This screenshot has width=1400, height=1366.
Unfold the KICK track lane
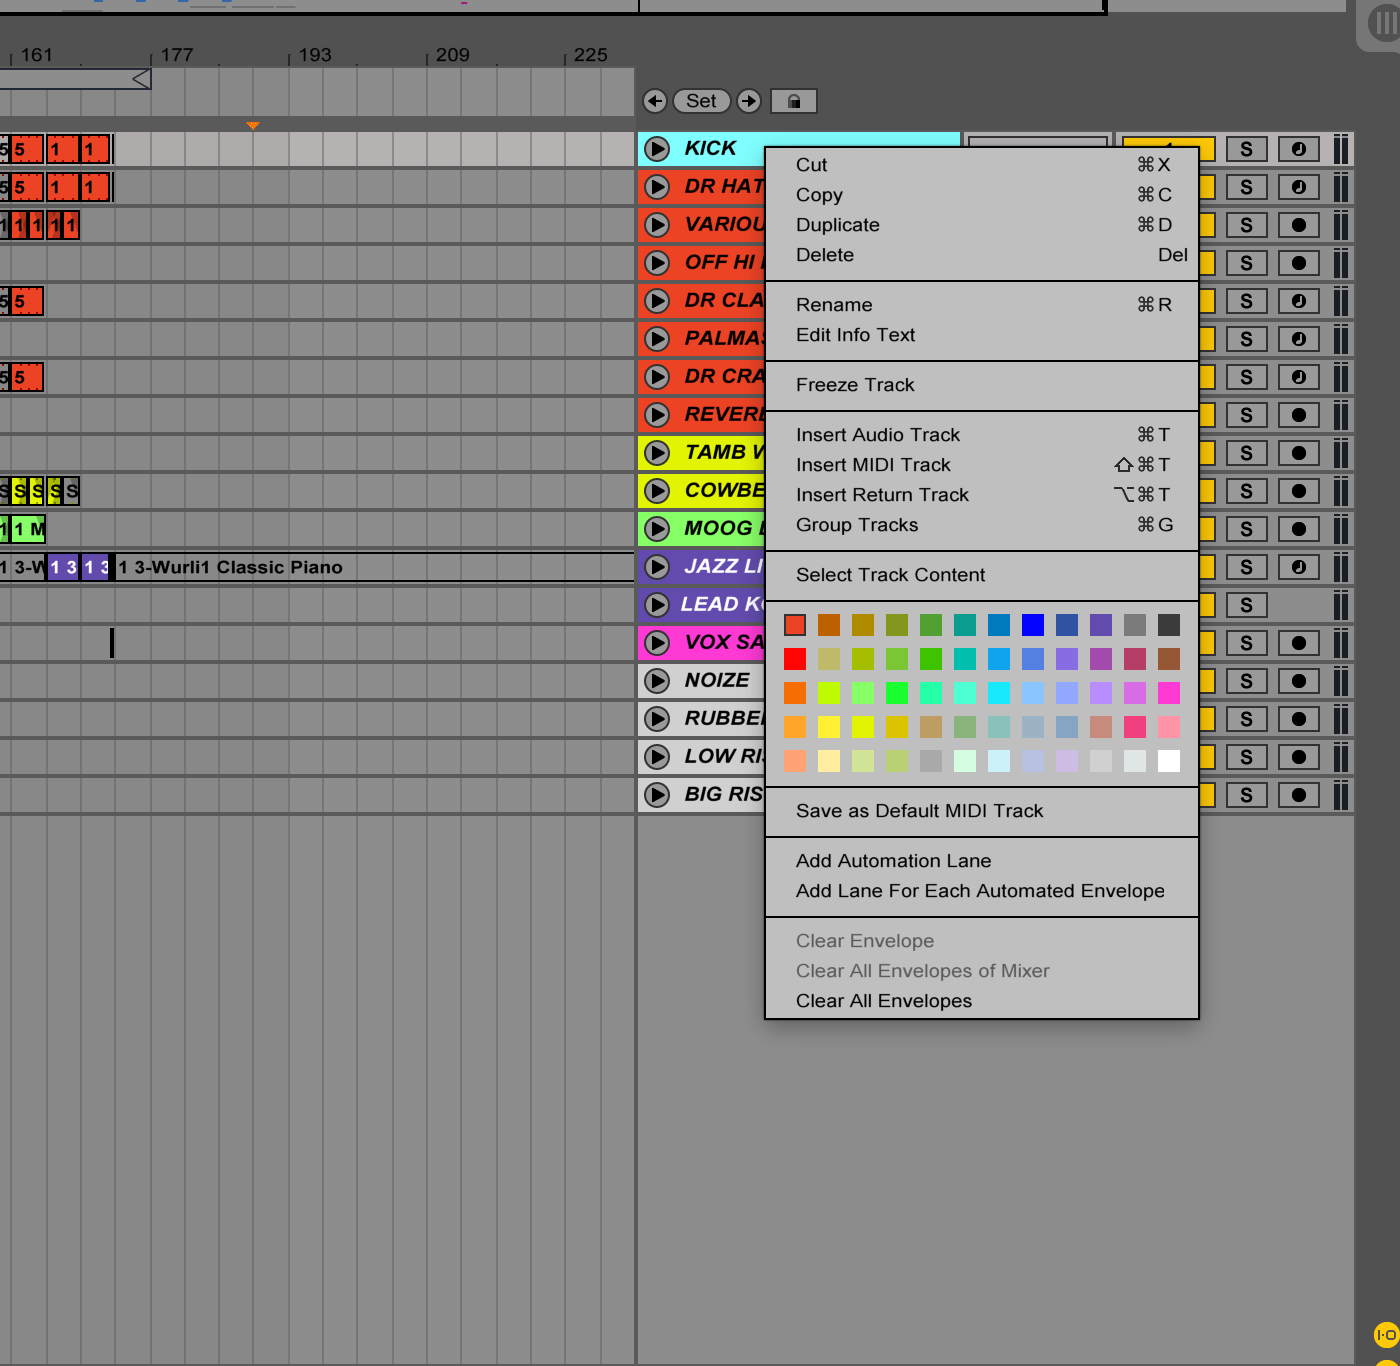click(x=658, y=148)
